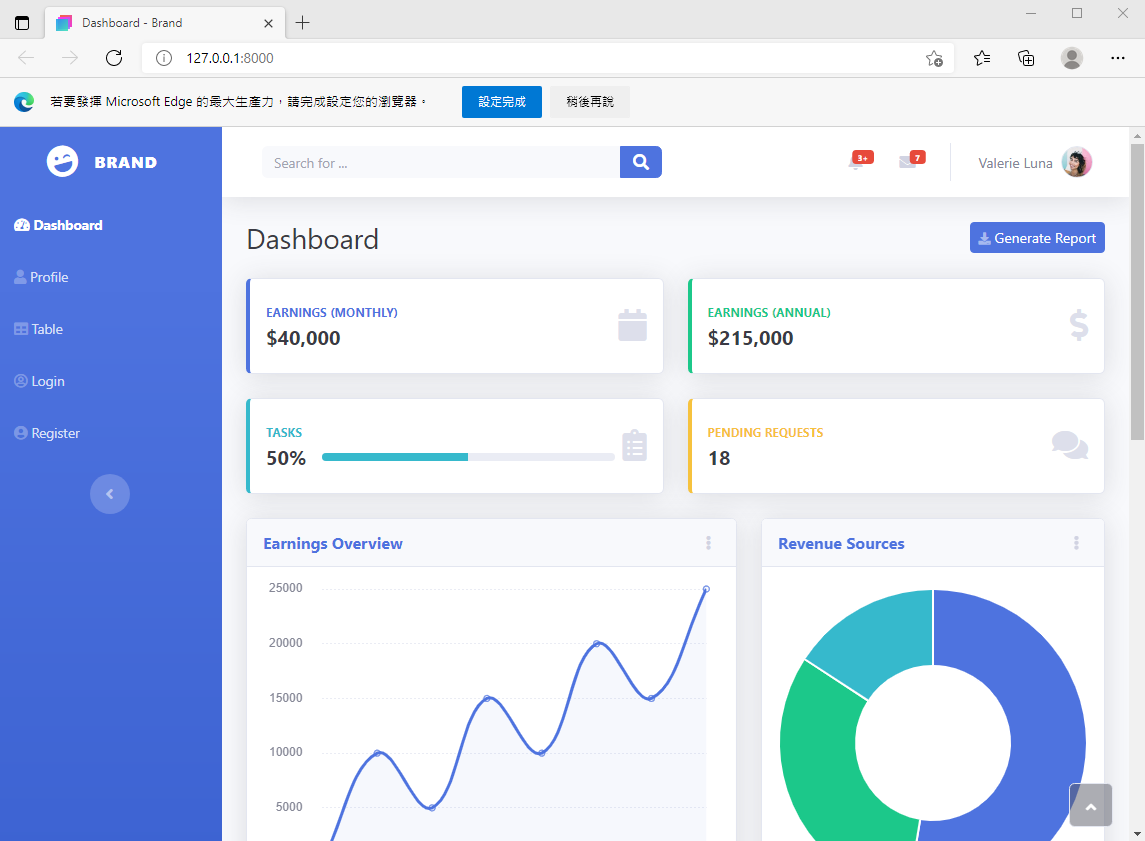Click the Valerie Luna avatar picture
This screenshot has height=841, width=1145.
[1077, 163]
